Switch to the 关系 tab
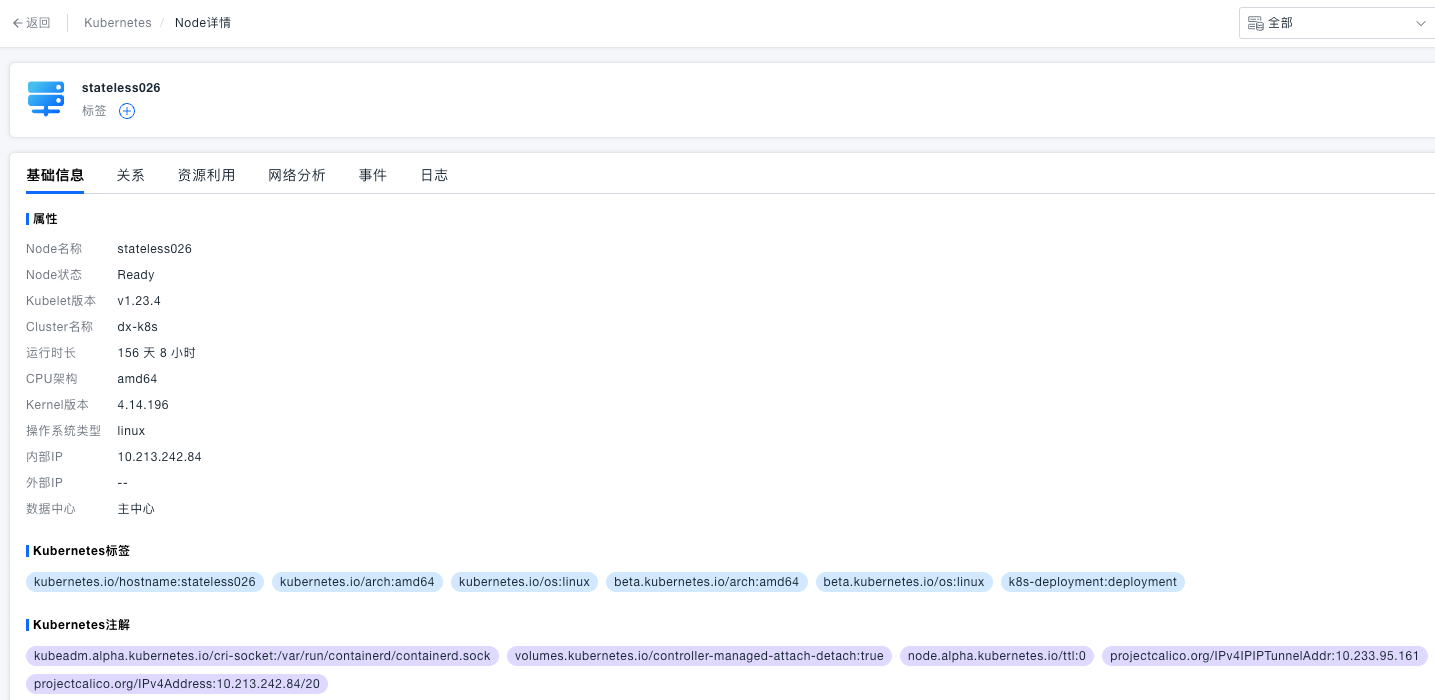Screen dimensions: 1435x700 (x=130, y=175)
